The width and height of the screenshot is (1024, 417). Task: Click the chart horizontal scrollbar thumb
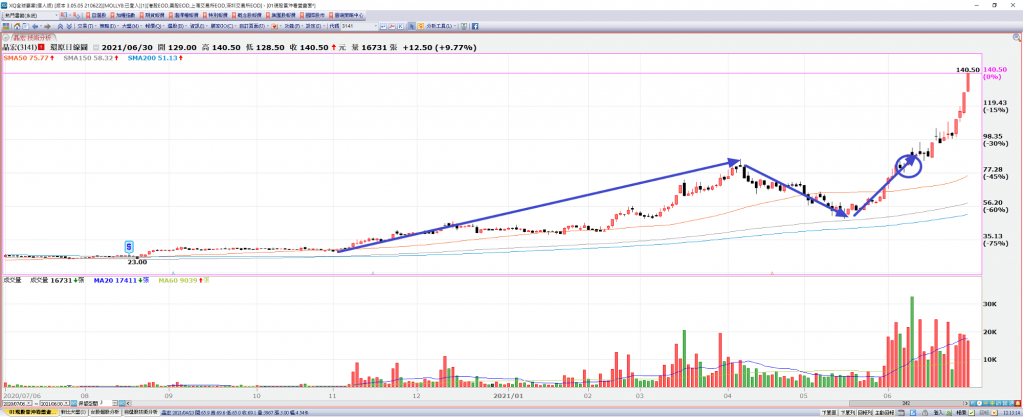click(906, 403)
